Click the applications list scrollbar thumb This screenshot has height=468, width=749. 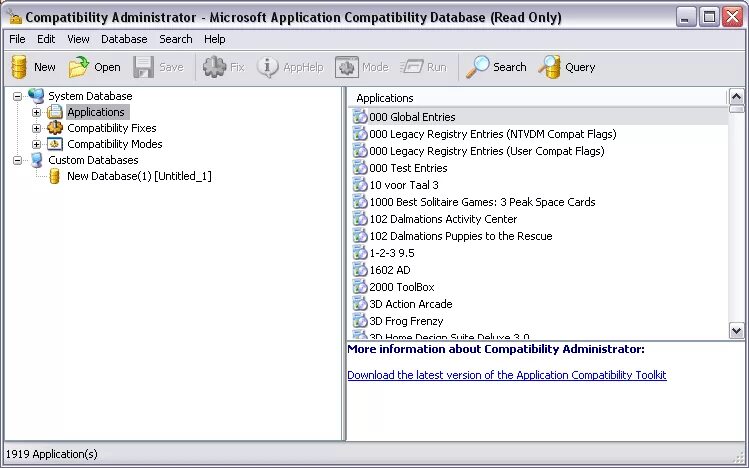(737, 109)
